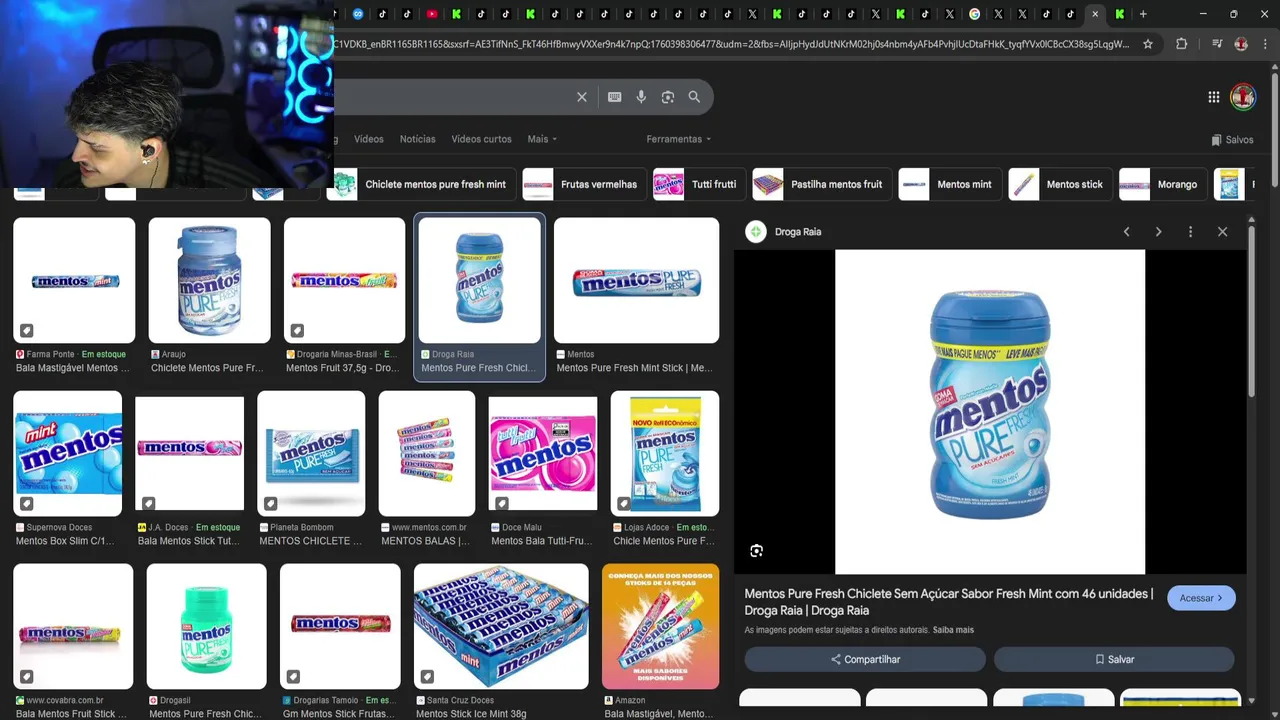Open the Lojas Adoce Chicle Mentos thumbnail
The image size is (1280, 720).
(665, 453)
